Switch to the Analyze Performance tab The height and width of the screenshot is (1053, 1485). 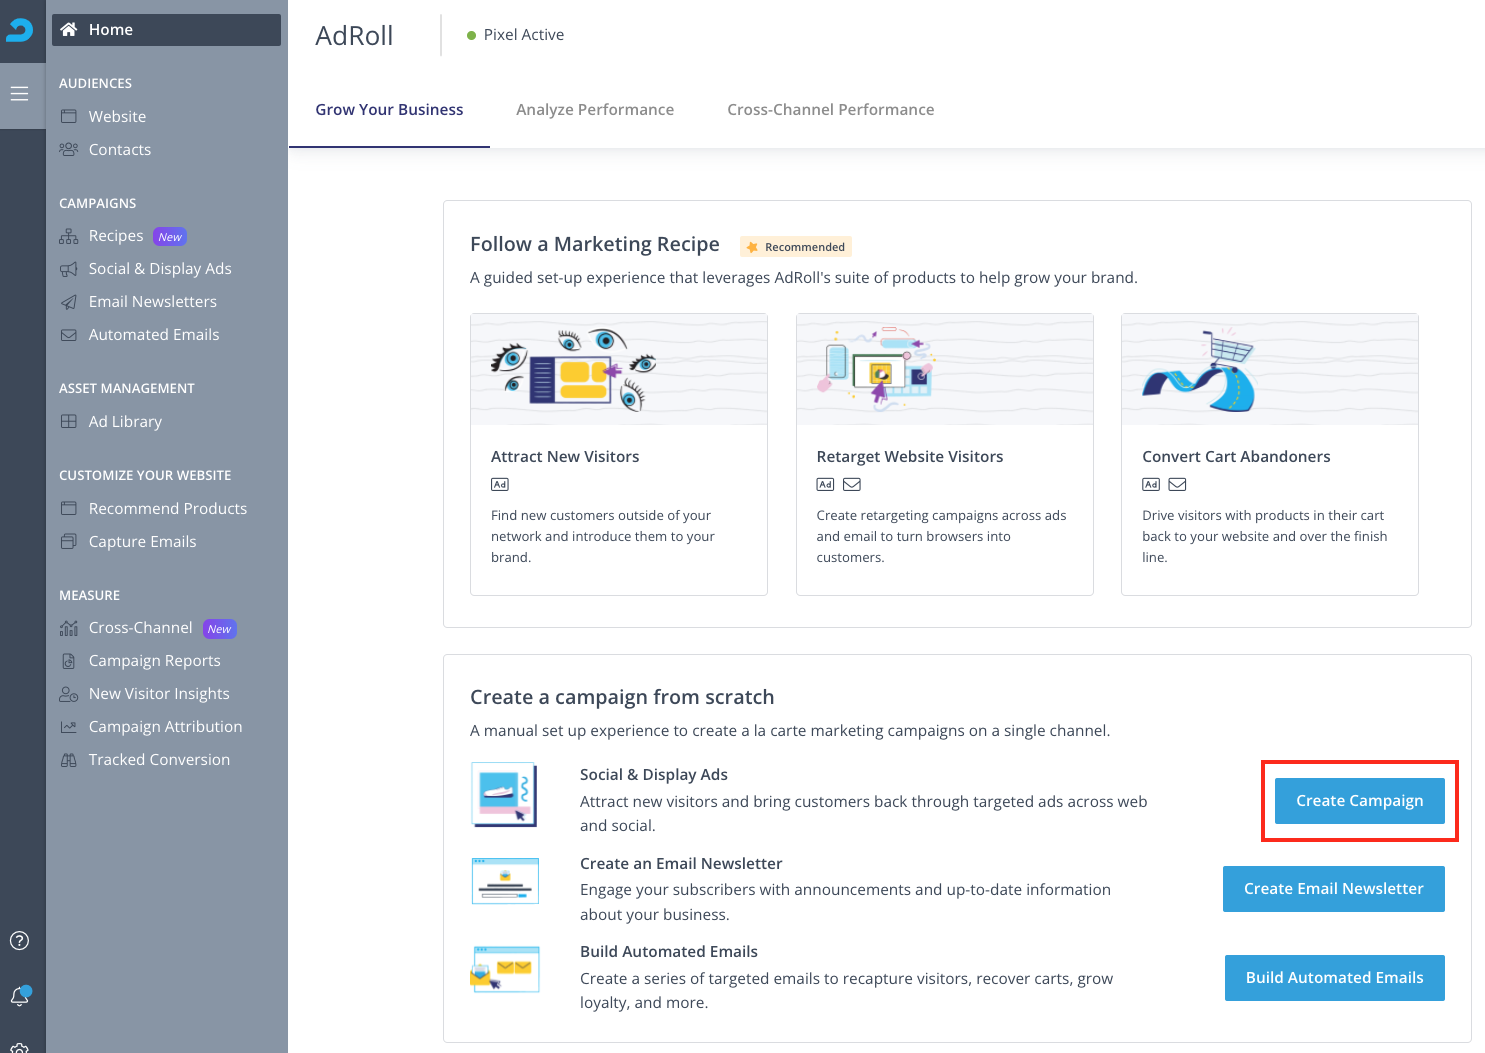pyautogui.click(x=595, y=110)
